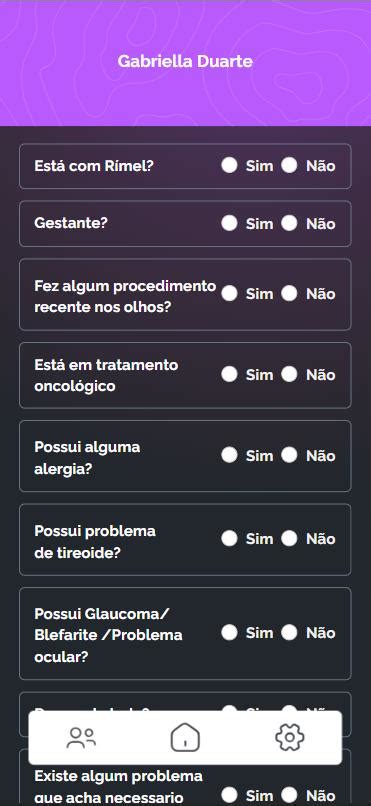
Task: Select Não for tratamento oncológico
Action: (289, 375)
